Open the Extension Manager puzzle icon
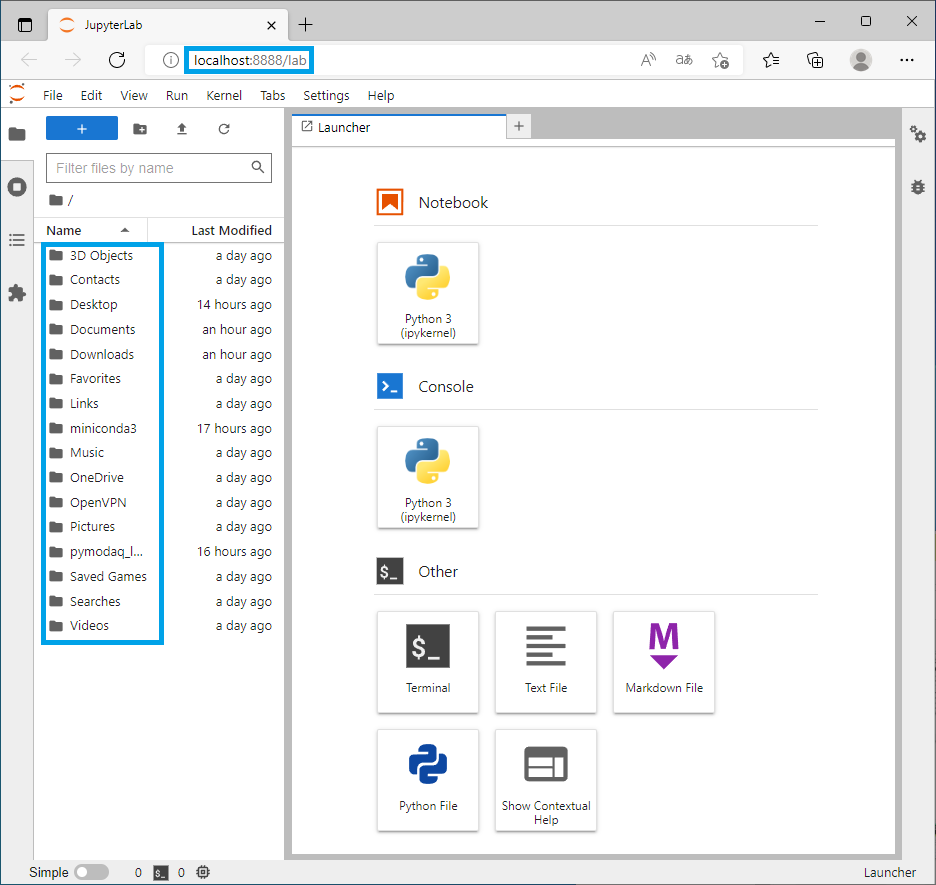This screenshot has height=885, width=936. coord(17,293)
